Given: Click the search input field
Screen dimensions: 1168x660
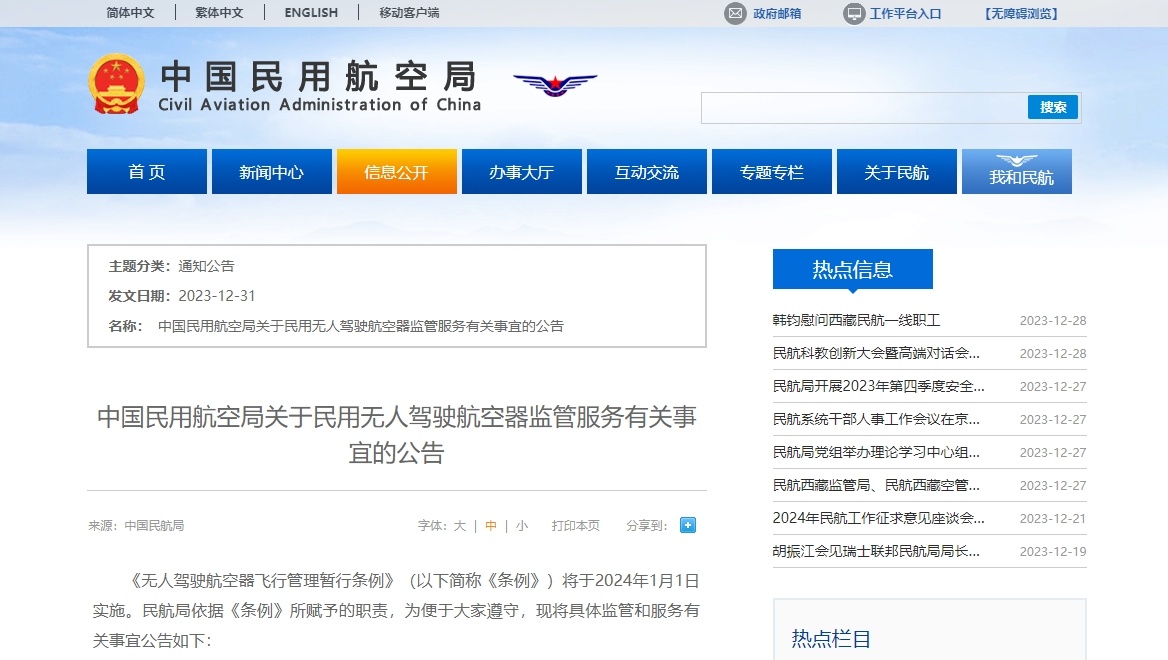Looking at the screenshot, I should (864, 107).
